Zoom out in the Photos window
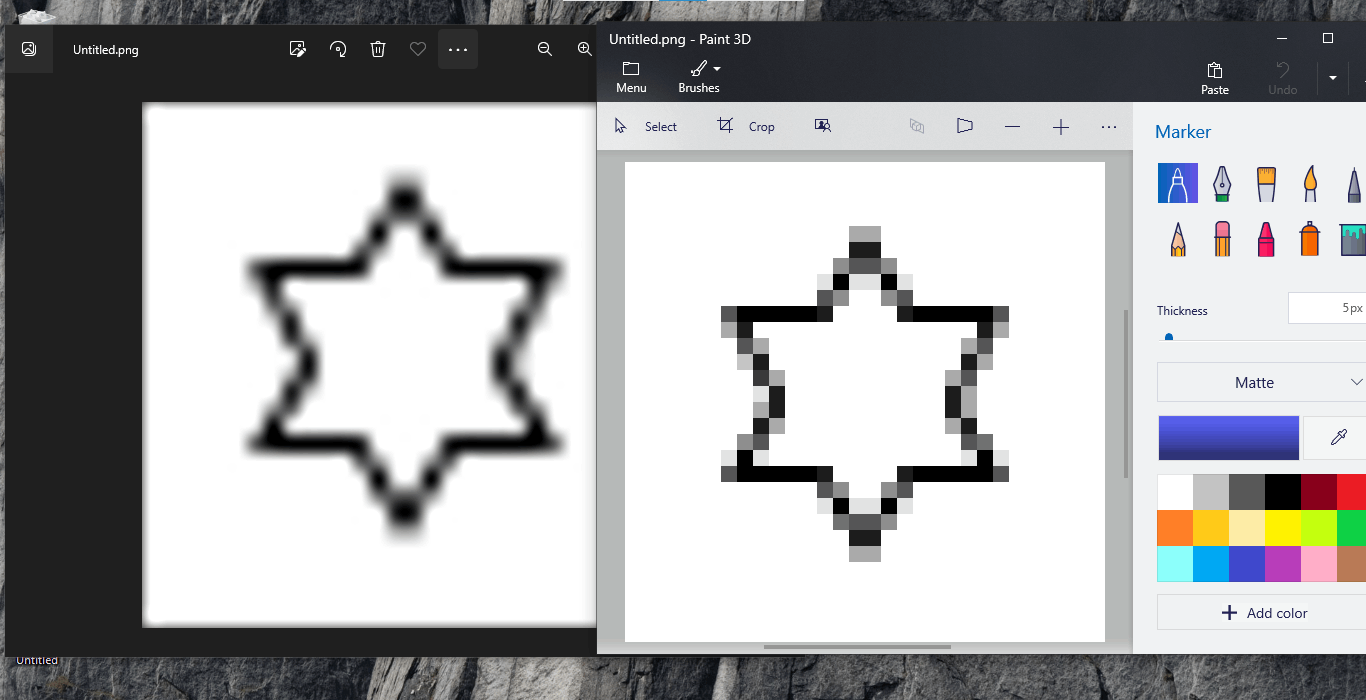 coord(545,49)
